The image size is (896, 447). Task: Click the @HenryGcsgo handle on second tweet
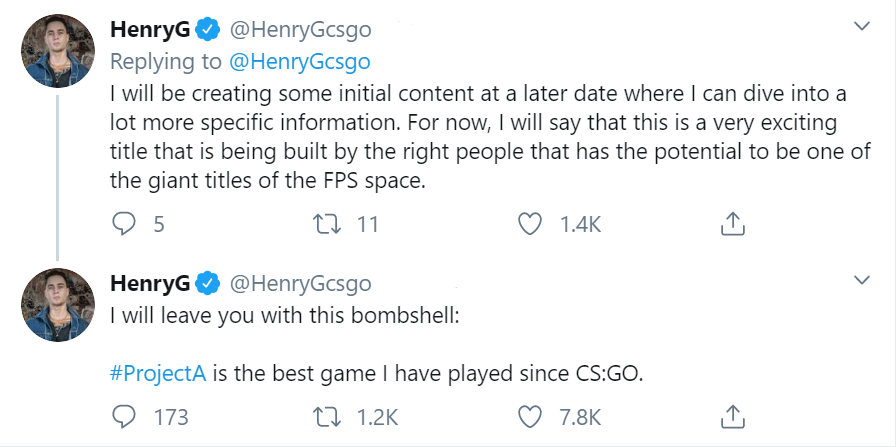(300, 283)
